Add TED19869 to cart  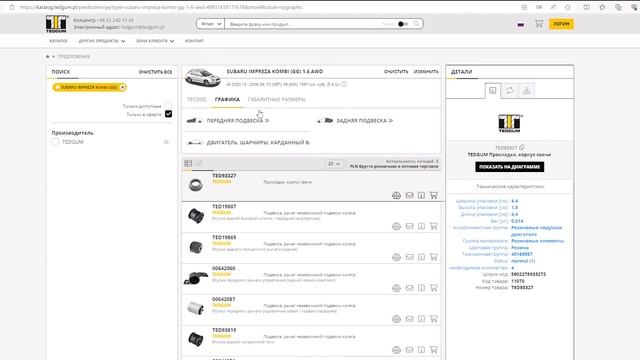tap(433, 257)
